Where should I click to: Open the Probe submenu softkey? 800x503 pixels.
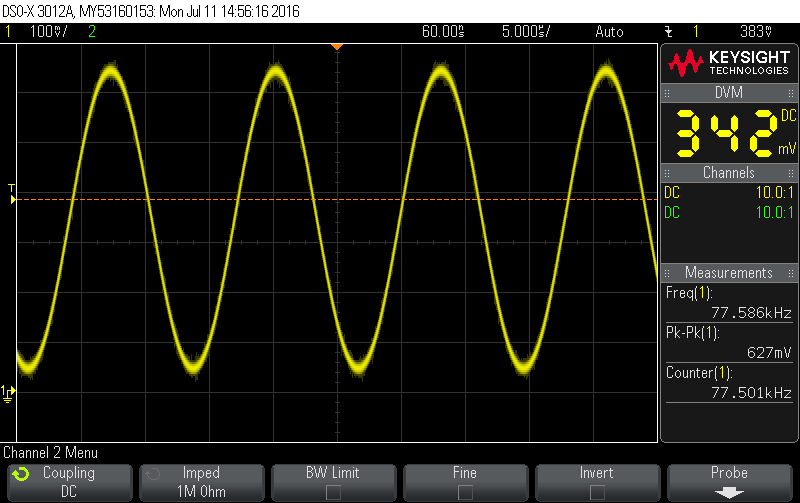tap(730, 483)
